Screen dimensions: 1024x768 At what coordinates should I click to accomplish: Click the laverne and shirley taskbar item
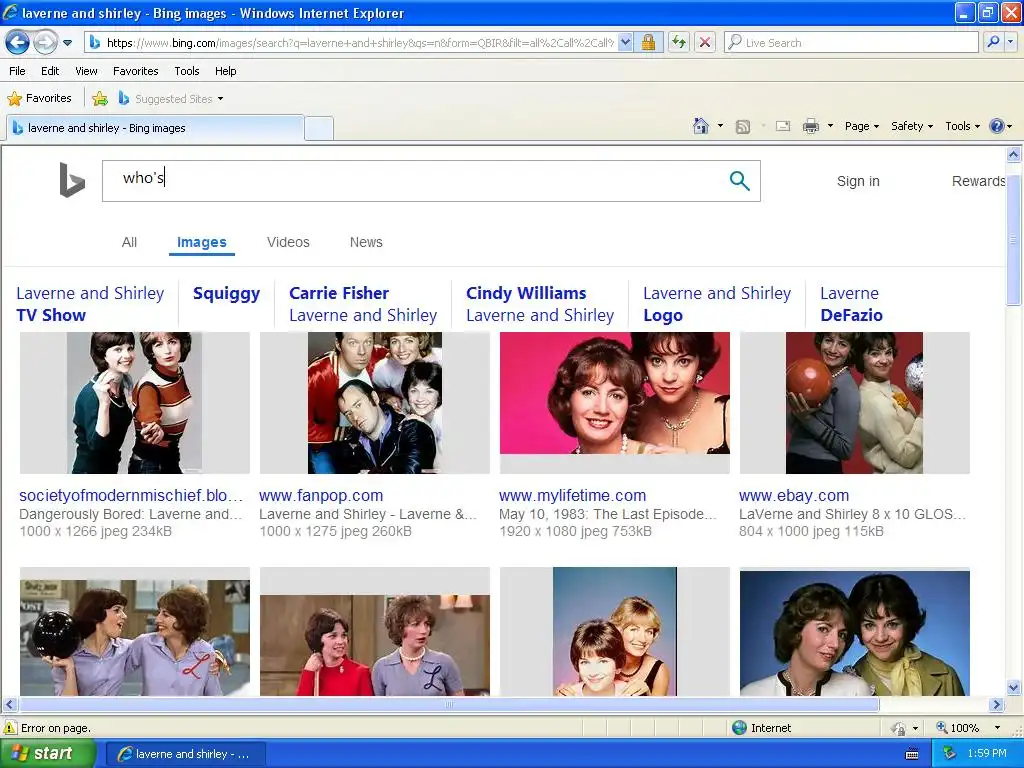pos(185,754)
